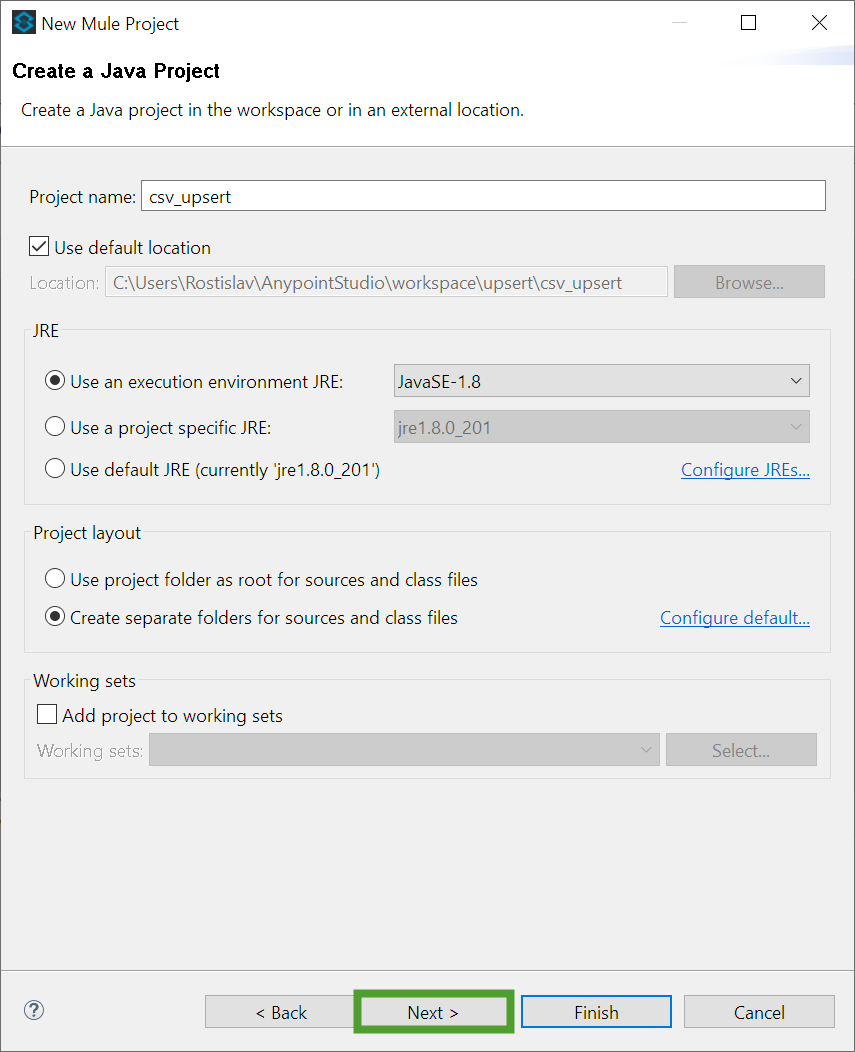Viewport: 855px width, 1052px height.
Task: Click the Mule Studio logo icon
Action: tap(23, 22)
